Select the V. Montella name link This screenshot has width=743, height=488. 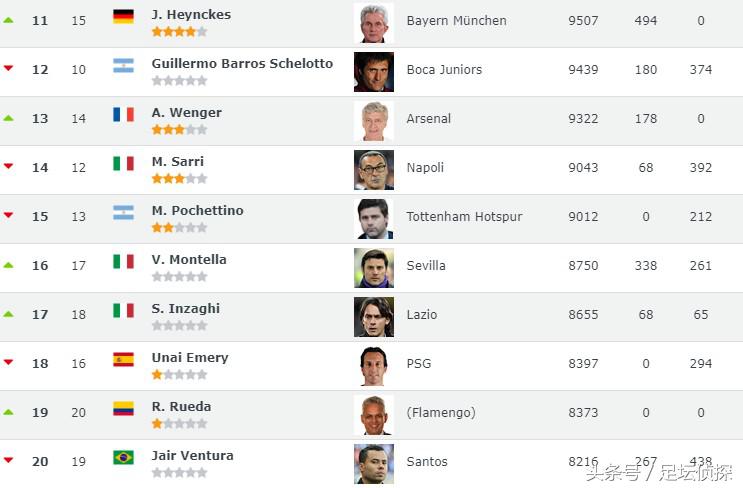189,259
